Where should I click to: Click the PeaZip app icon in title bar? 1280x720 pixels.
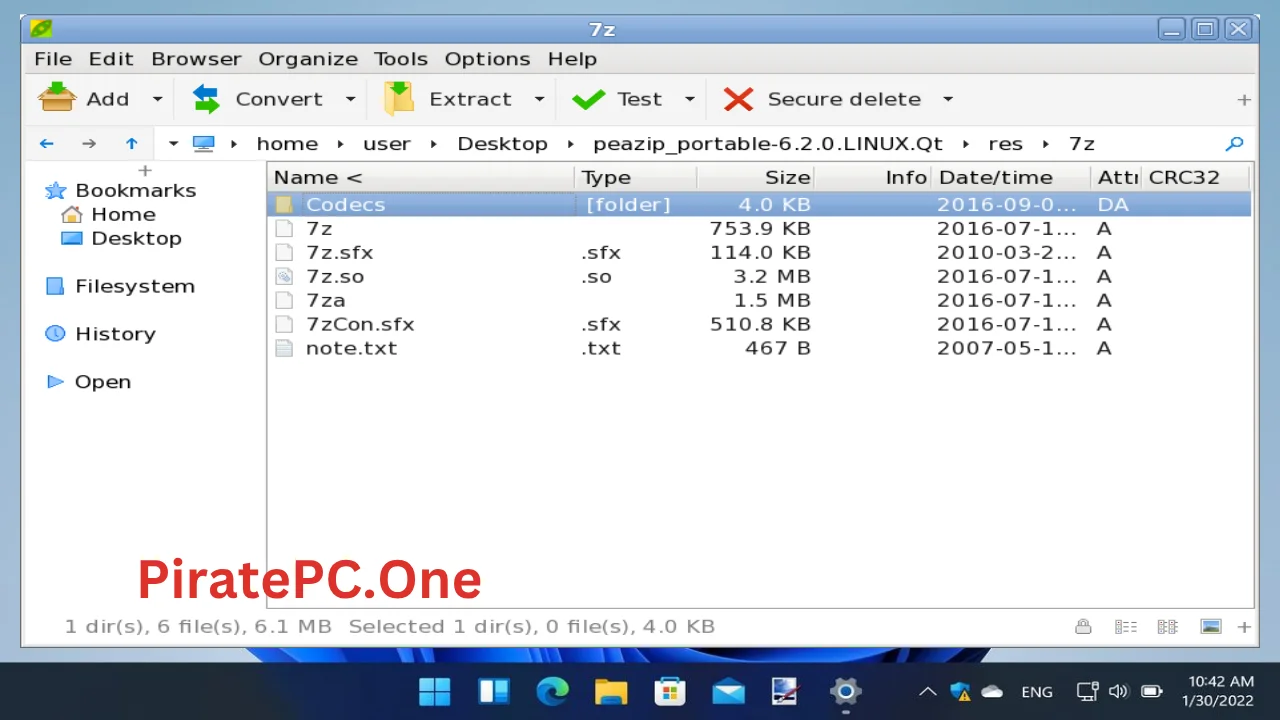tap(41, 28)
